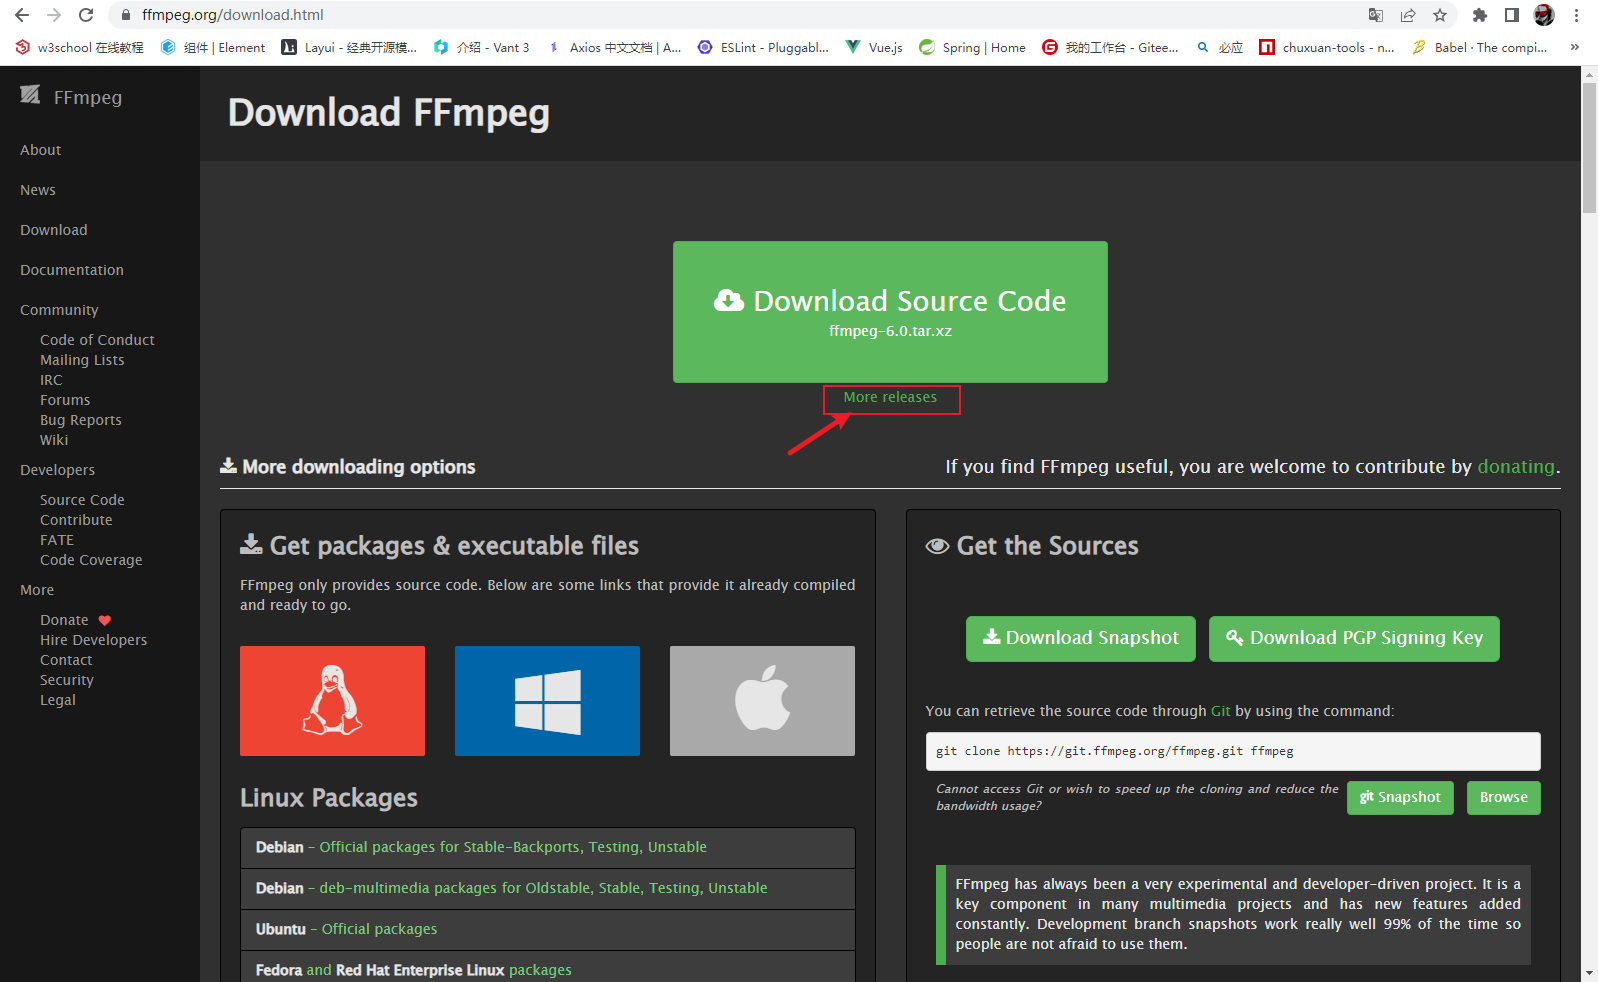Open Debian deb-multimedia packages row
The width and height of the screenshot is (1598, 982).
(x=548, y=889)
